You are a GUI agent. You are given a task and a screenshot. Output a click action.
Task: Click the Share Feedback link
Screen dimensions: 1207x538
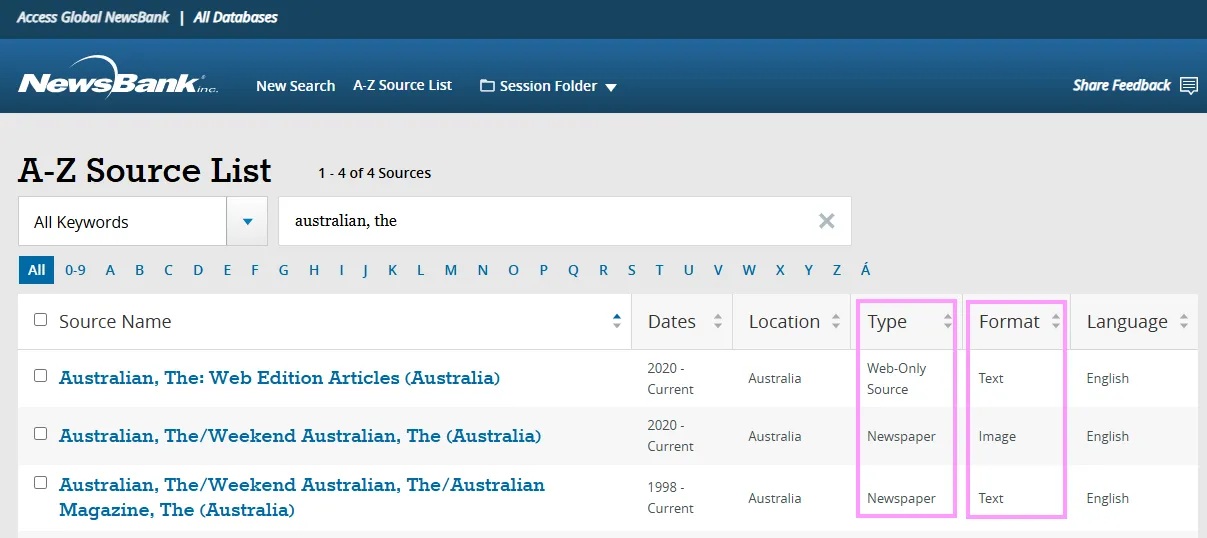coord(1122,85)
